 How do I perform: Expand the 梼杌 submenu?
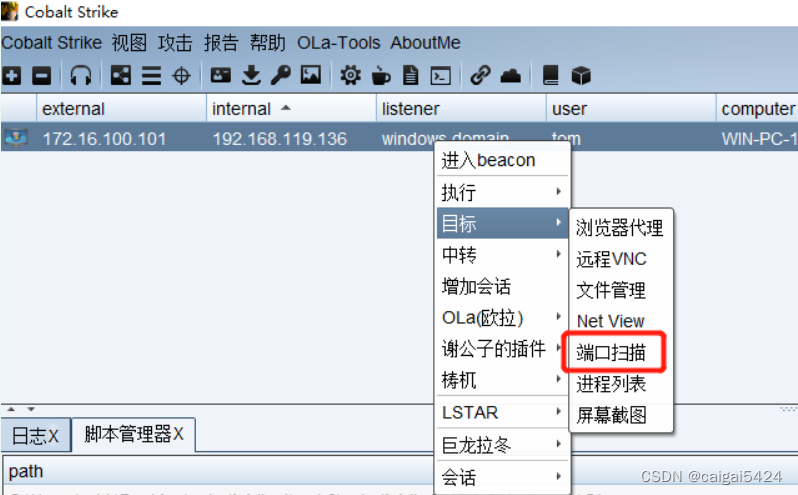click(x=502, y=380)
